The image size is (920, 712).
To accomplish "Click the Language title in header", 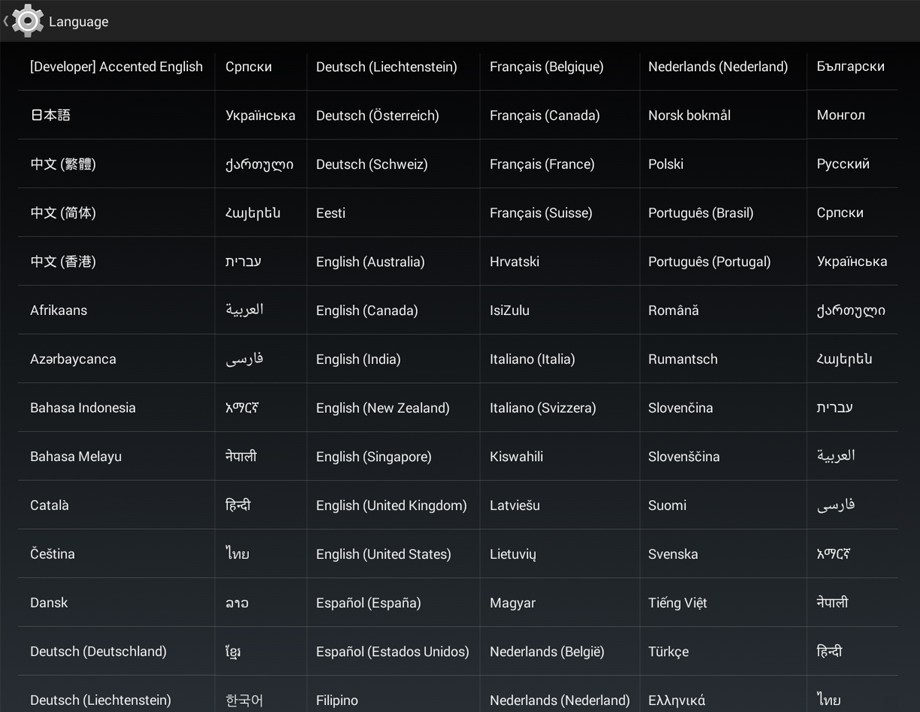I will click(78, 21).
